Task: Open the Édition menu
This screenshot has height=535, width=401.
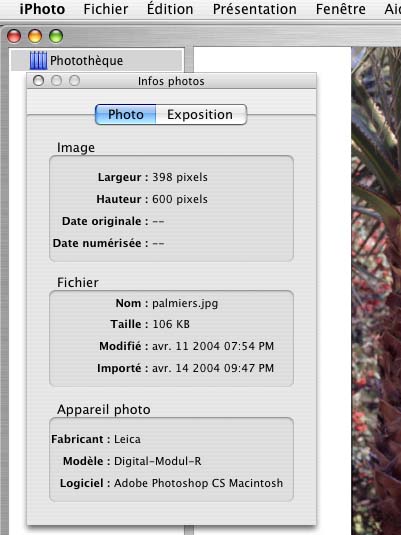Action: pos(170,9)
